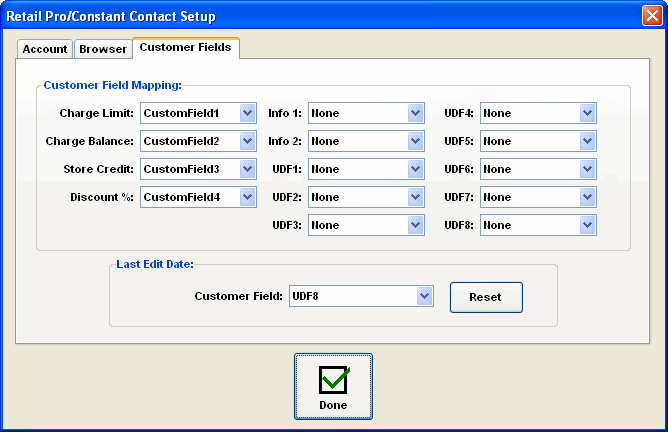This screenshot has width=668, height=432.
Task: Open the UDF5 mapping dropdown
Action: click(x=587, y=141)
